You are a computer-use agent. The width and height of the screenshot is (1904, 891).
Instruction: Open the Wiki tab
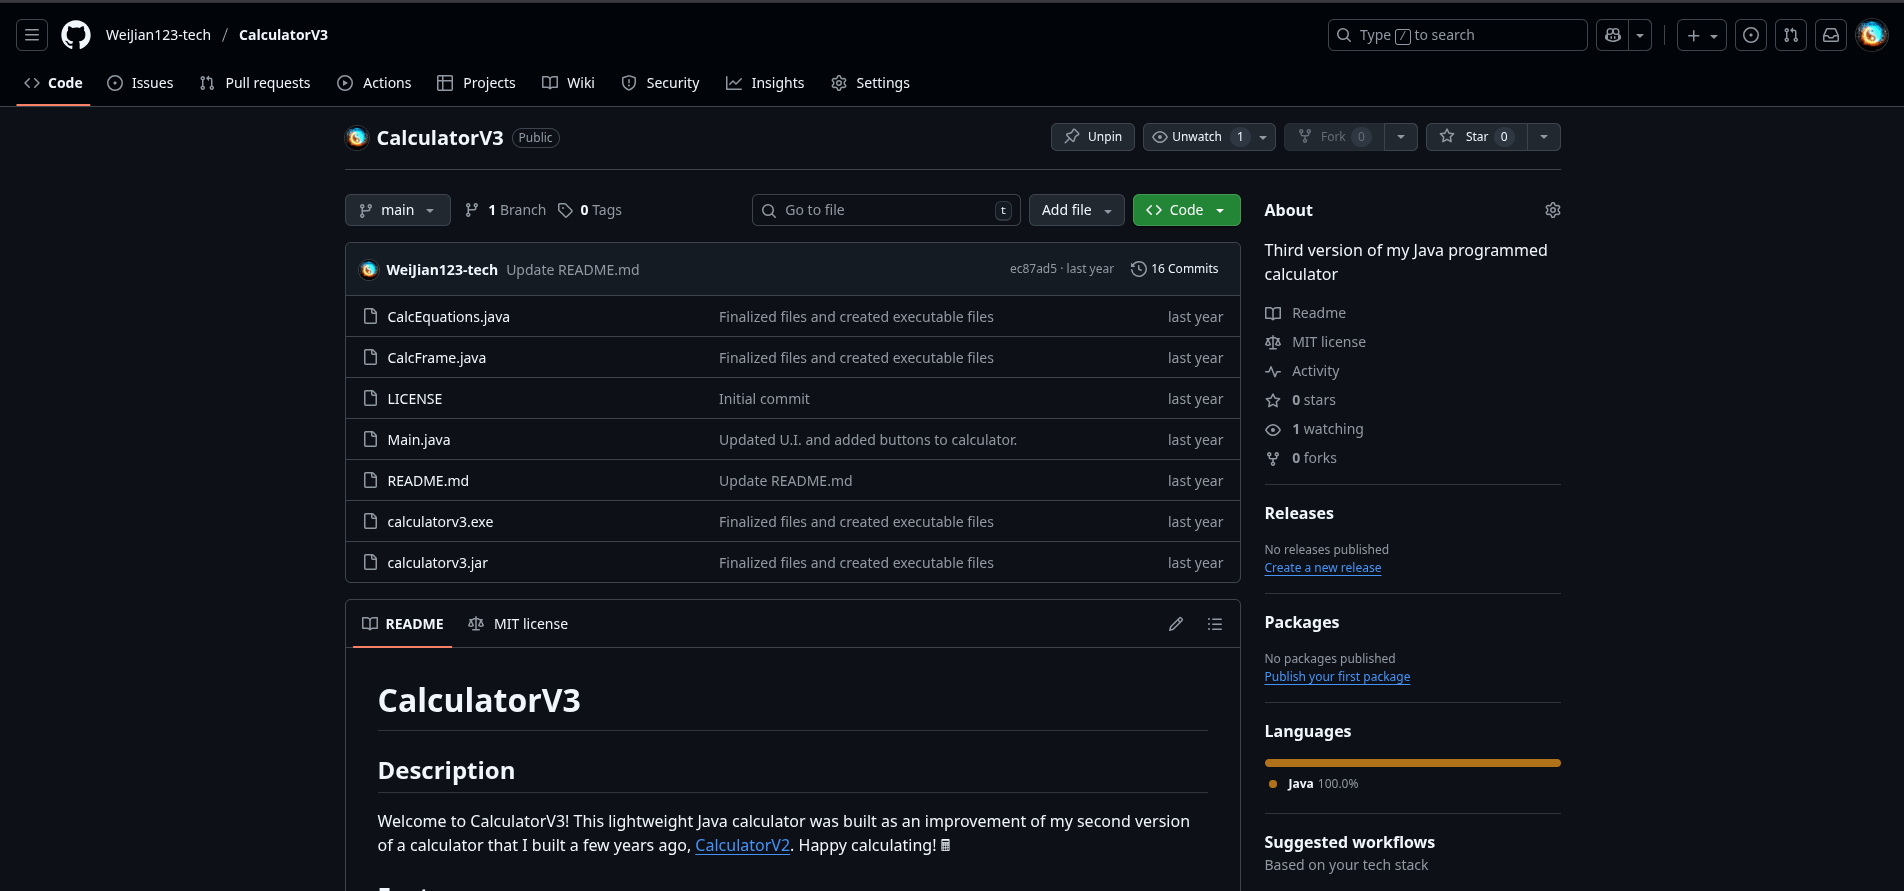point(568,83)
